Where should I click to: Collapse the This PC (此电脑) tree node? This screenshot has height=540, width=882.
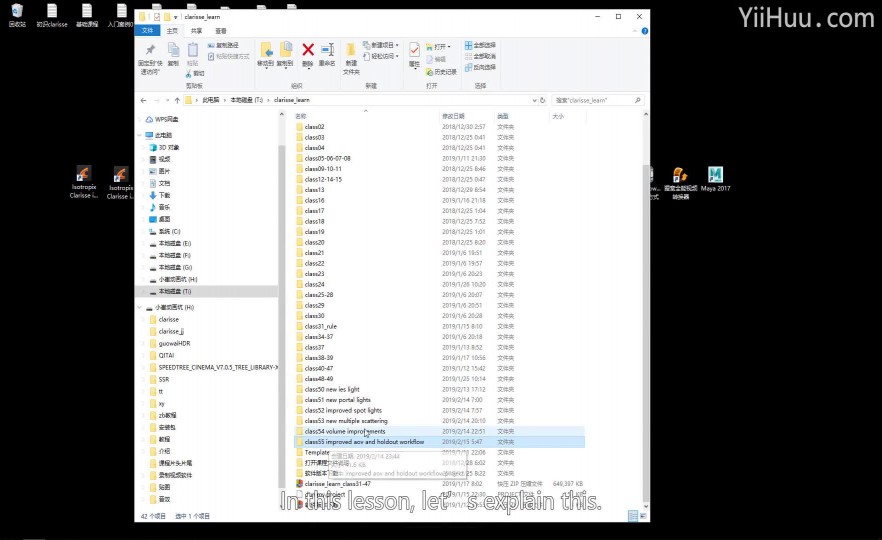click(x=140, y=135)
